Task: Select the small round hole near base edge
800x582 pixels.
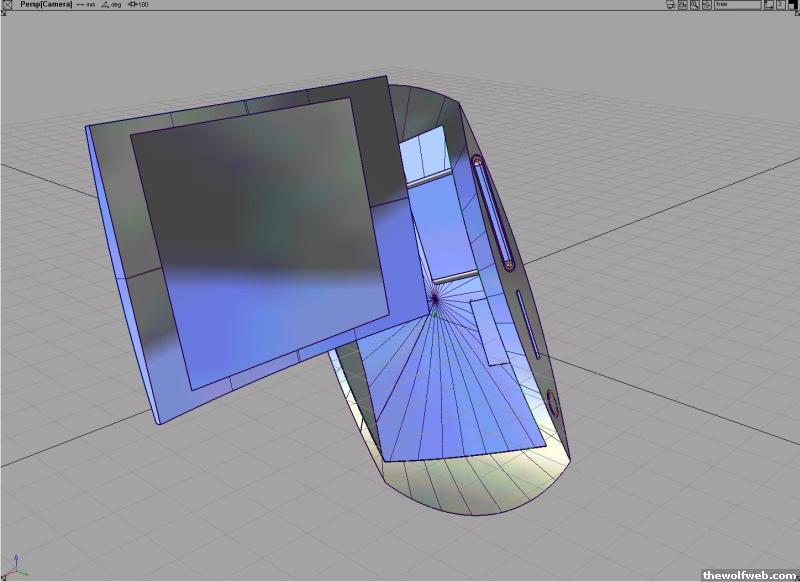Action: tap(552, 403)
